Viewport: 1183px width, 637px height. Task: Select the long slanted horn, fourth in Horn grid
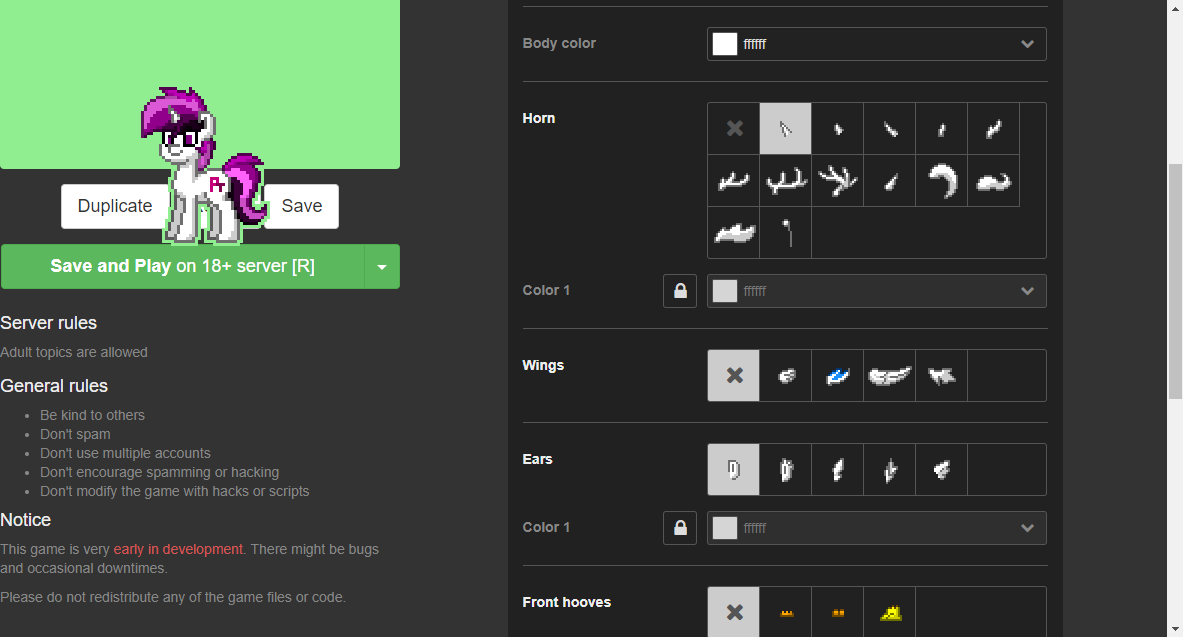click(890, 128)
